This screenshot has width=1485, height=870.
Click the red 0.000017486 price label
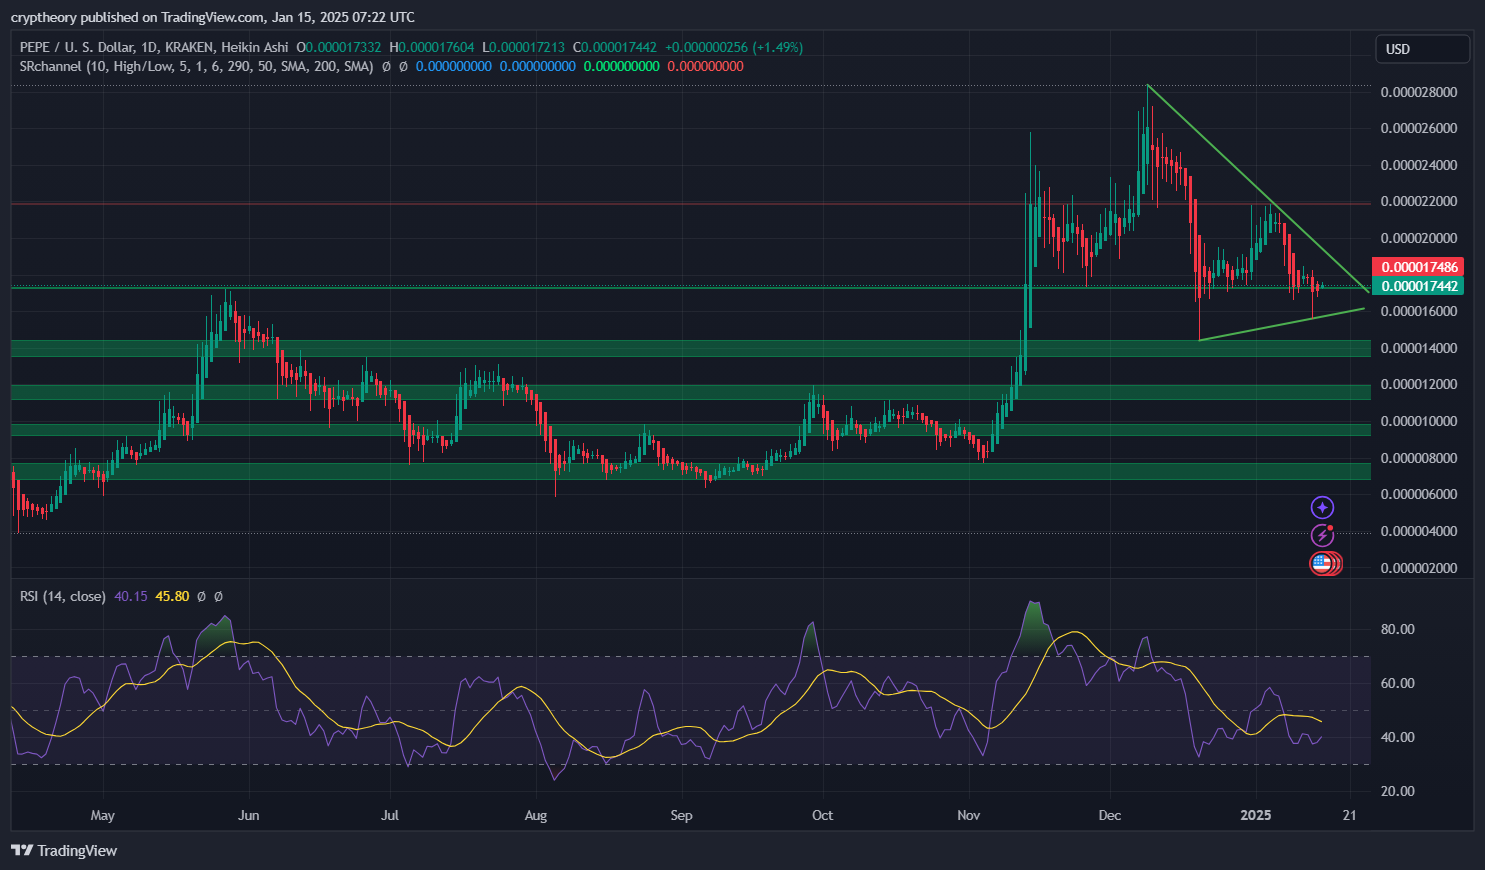[1420, 267]
